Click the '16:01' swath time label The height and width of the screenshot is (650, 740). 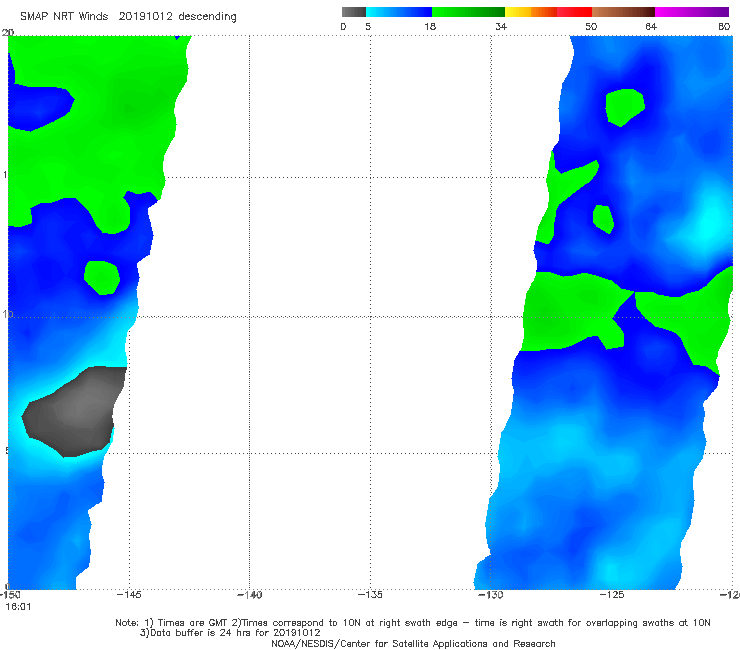click(x=18, y=607)
